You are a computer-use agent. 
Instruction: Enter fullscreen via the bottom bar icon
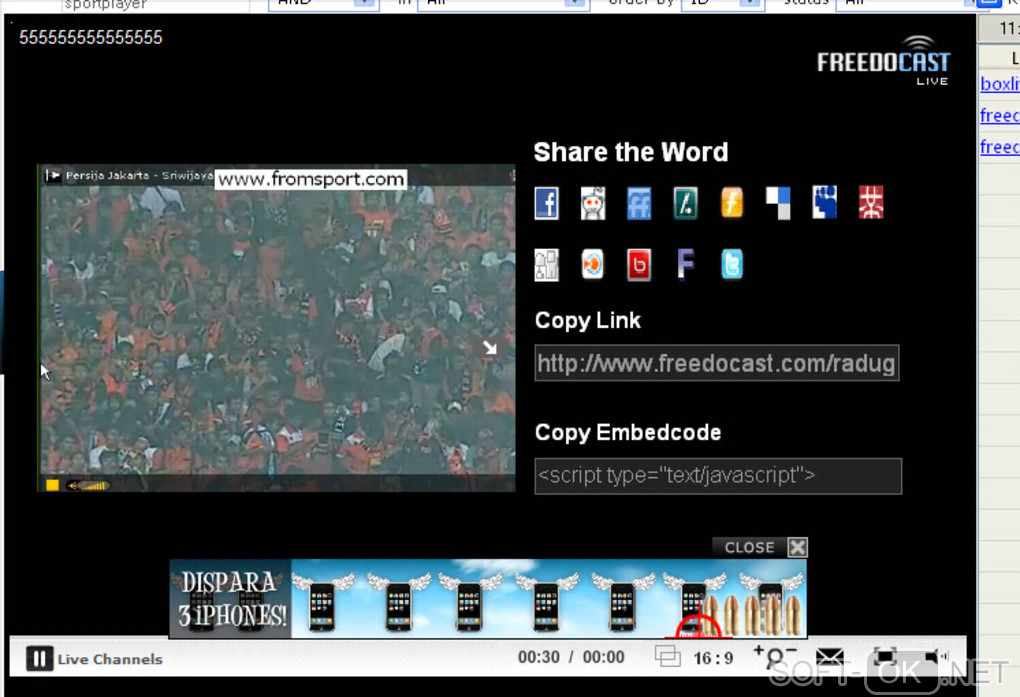coord(885,657)
